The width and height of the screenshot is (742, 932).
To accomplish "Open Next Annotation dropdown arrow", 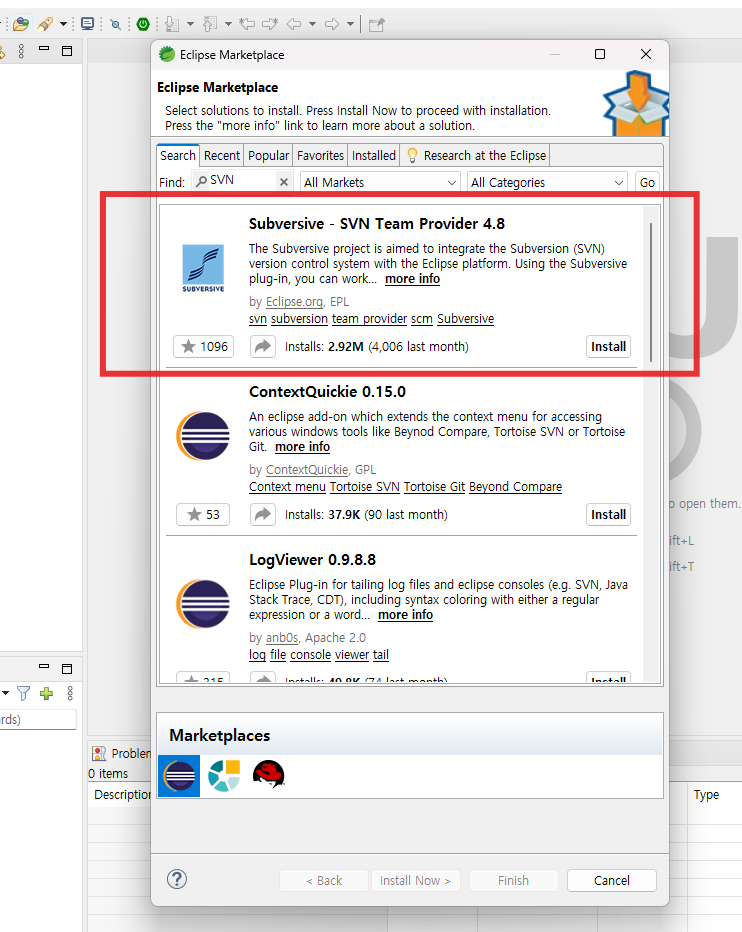I will 190,24.
